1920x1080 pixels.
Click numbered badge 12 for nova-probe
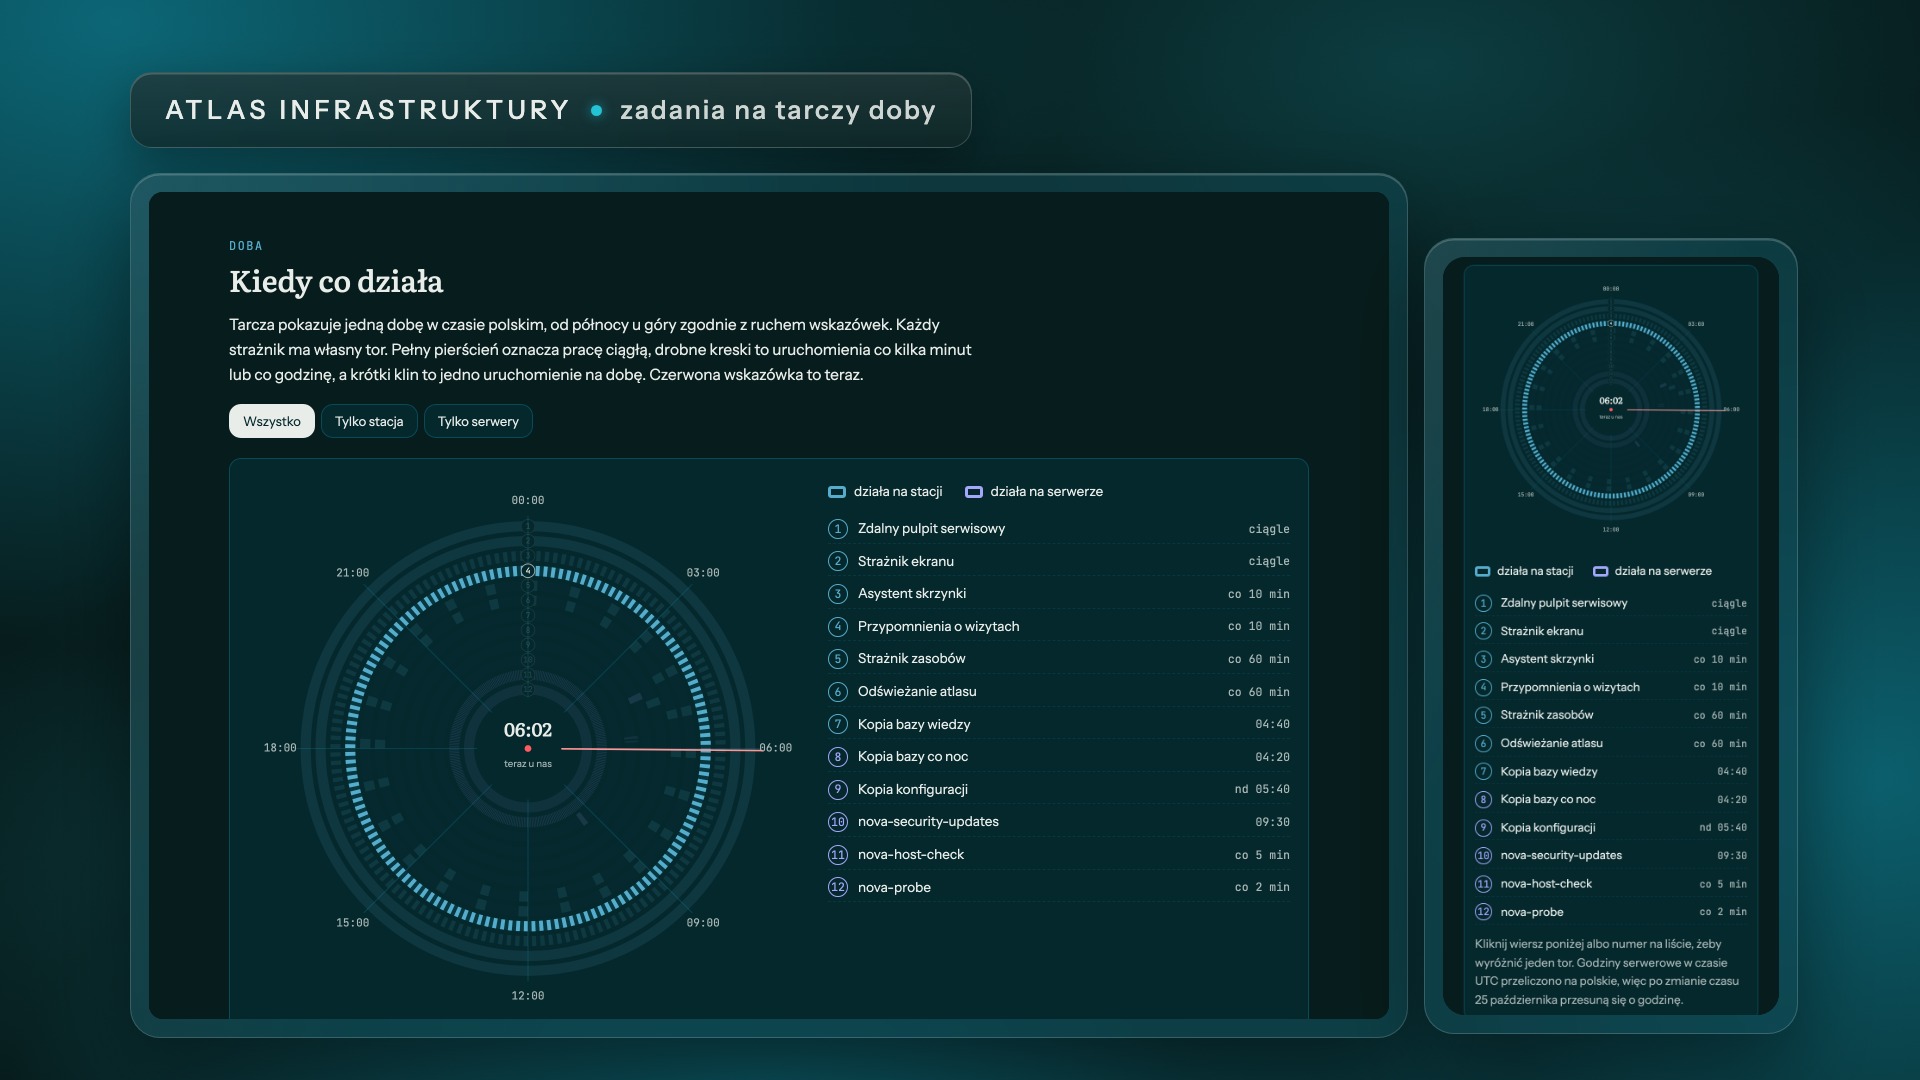(838, 887)
